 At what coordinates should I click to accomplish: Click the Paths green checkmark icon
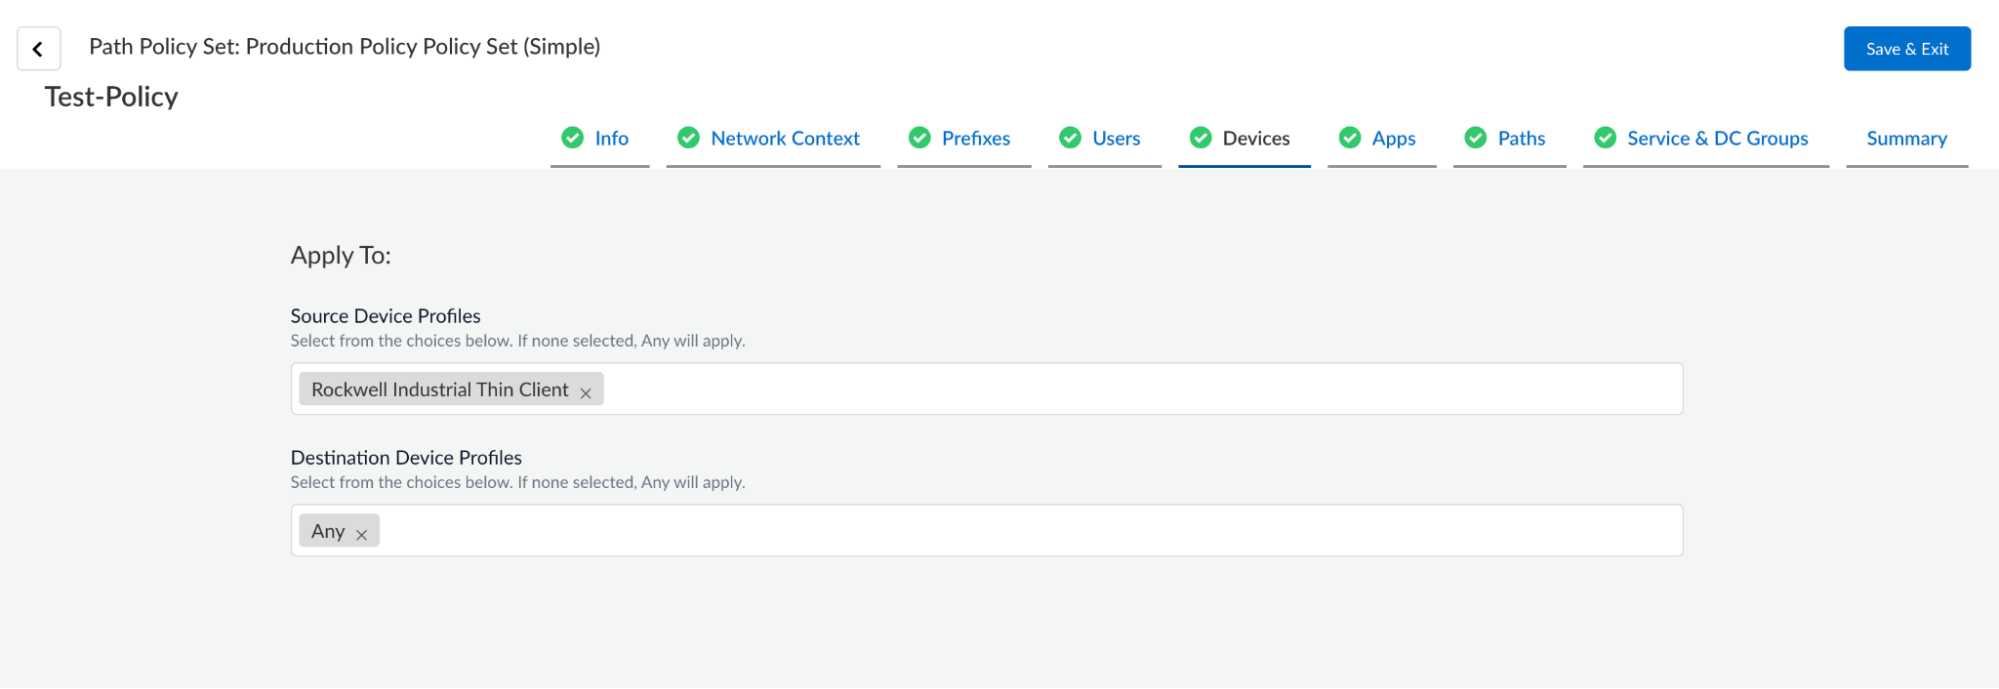(1475, 138)
